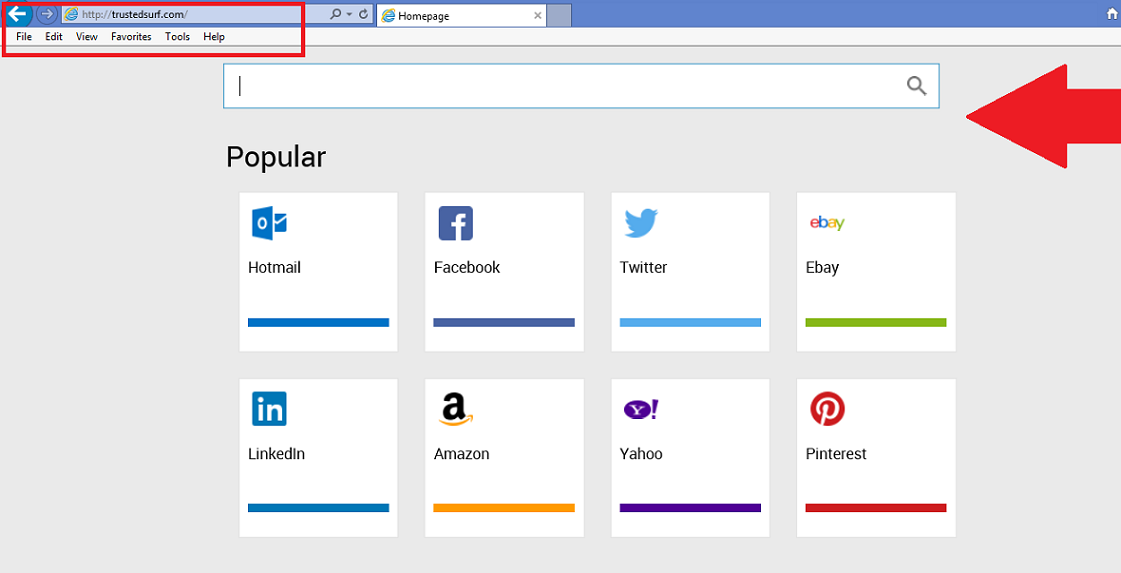Viewport: 1121px width, 573px height.
Task: Open a new blank tab
Action: (x=559, y=16)
